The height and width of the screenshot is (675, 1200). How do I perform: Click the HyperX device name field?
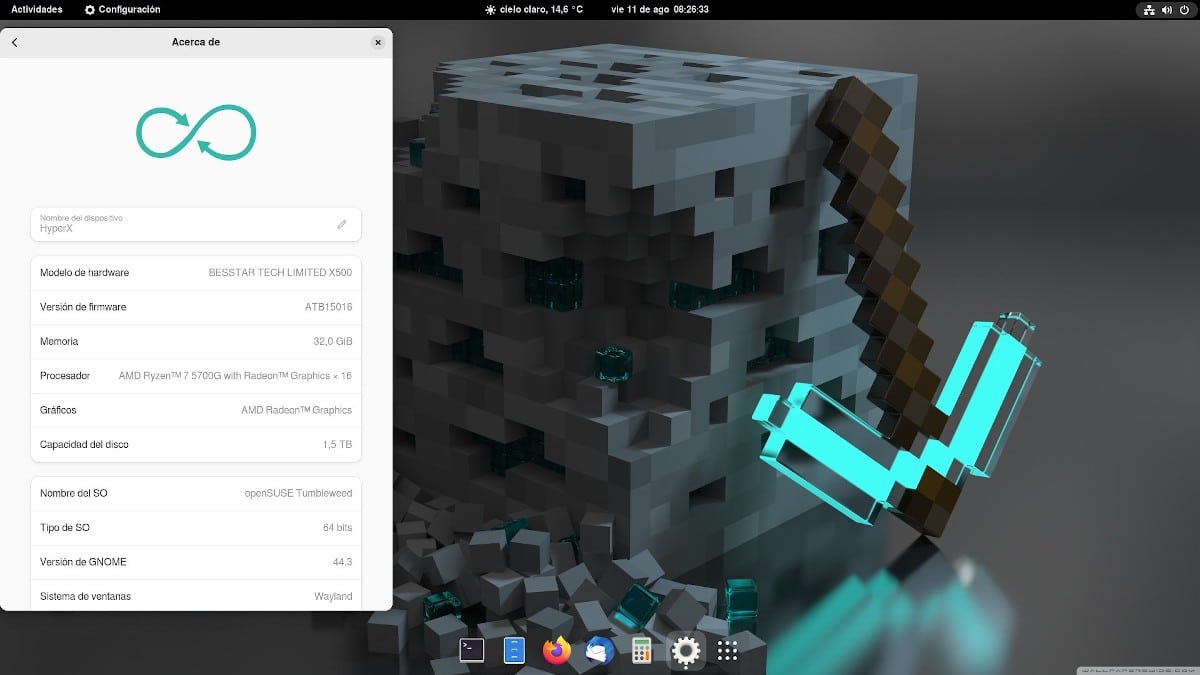pyautogui.click(x=196, y=224)
